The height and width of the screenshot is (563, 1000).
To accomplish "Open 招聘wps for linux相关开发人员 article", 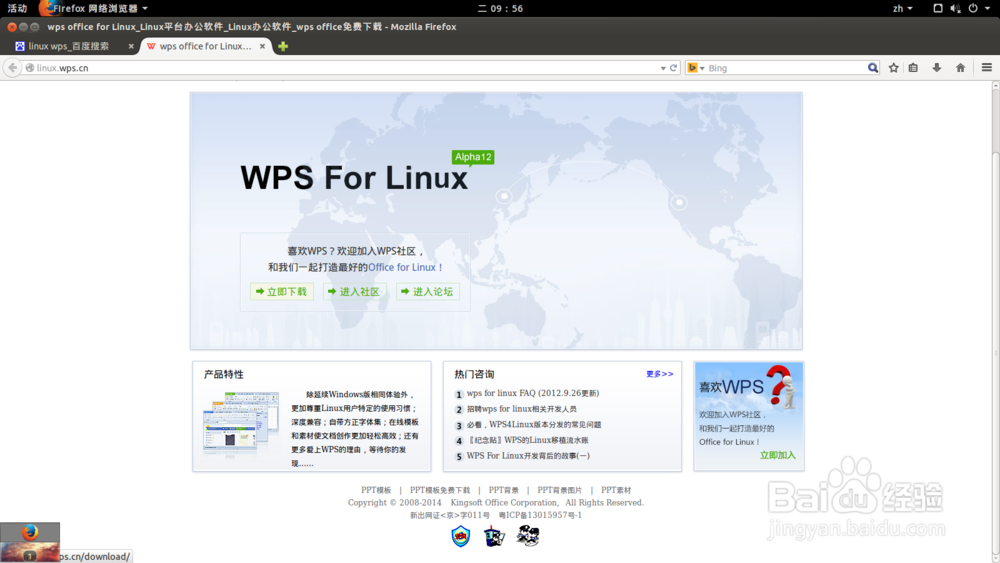I will tap(521, 409).
